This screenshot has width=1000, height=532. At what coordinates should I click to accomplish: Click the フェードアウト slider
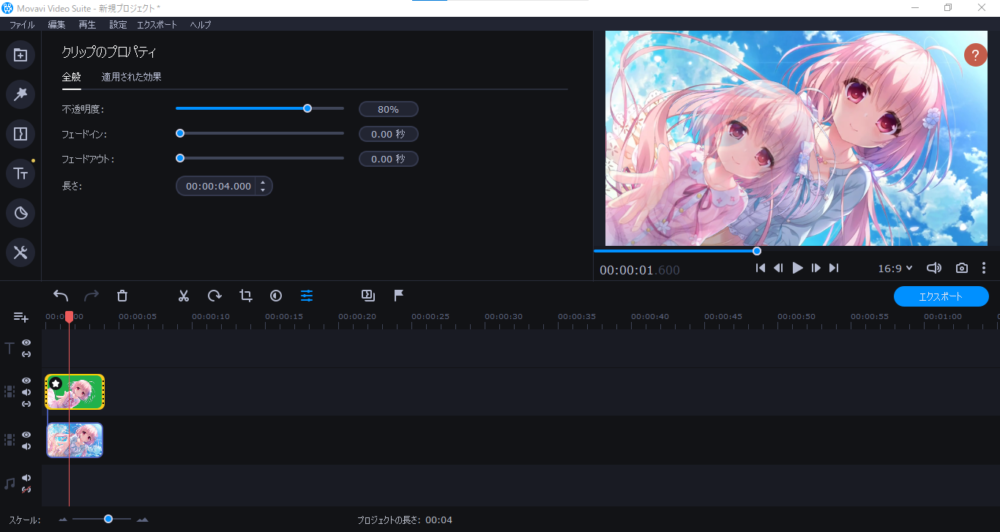pos(260,158)
